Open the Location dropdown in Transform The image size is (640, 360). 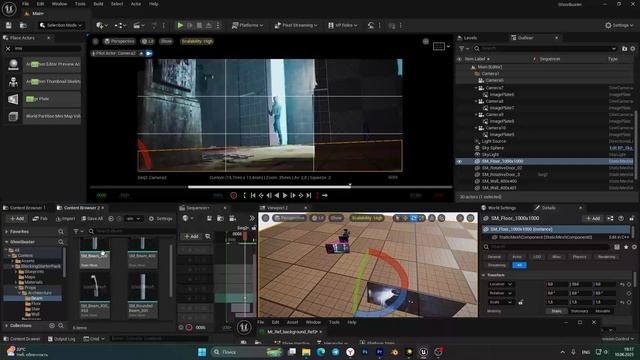500,284
